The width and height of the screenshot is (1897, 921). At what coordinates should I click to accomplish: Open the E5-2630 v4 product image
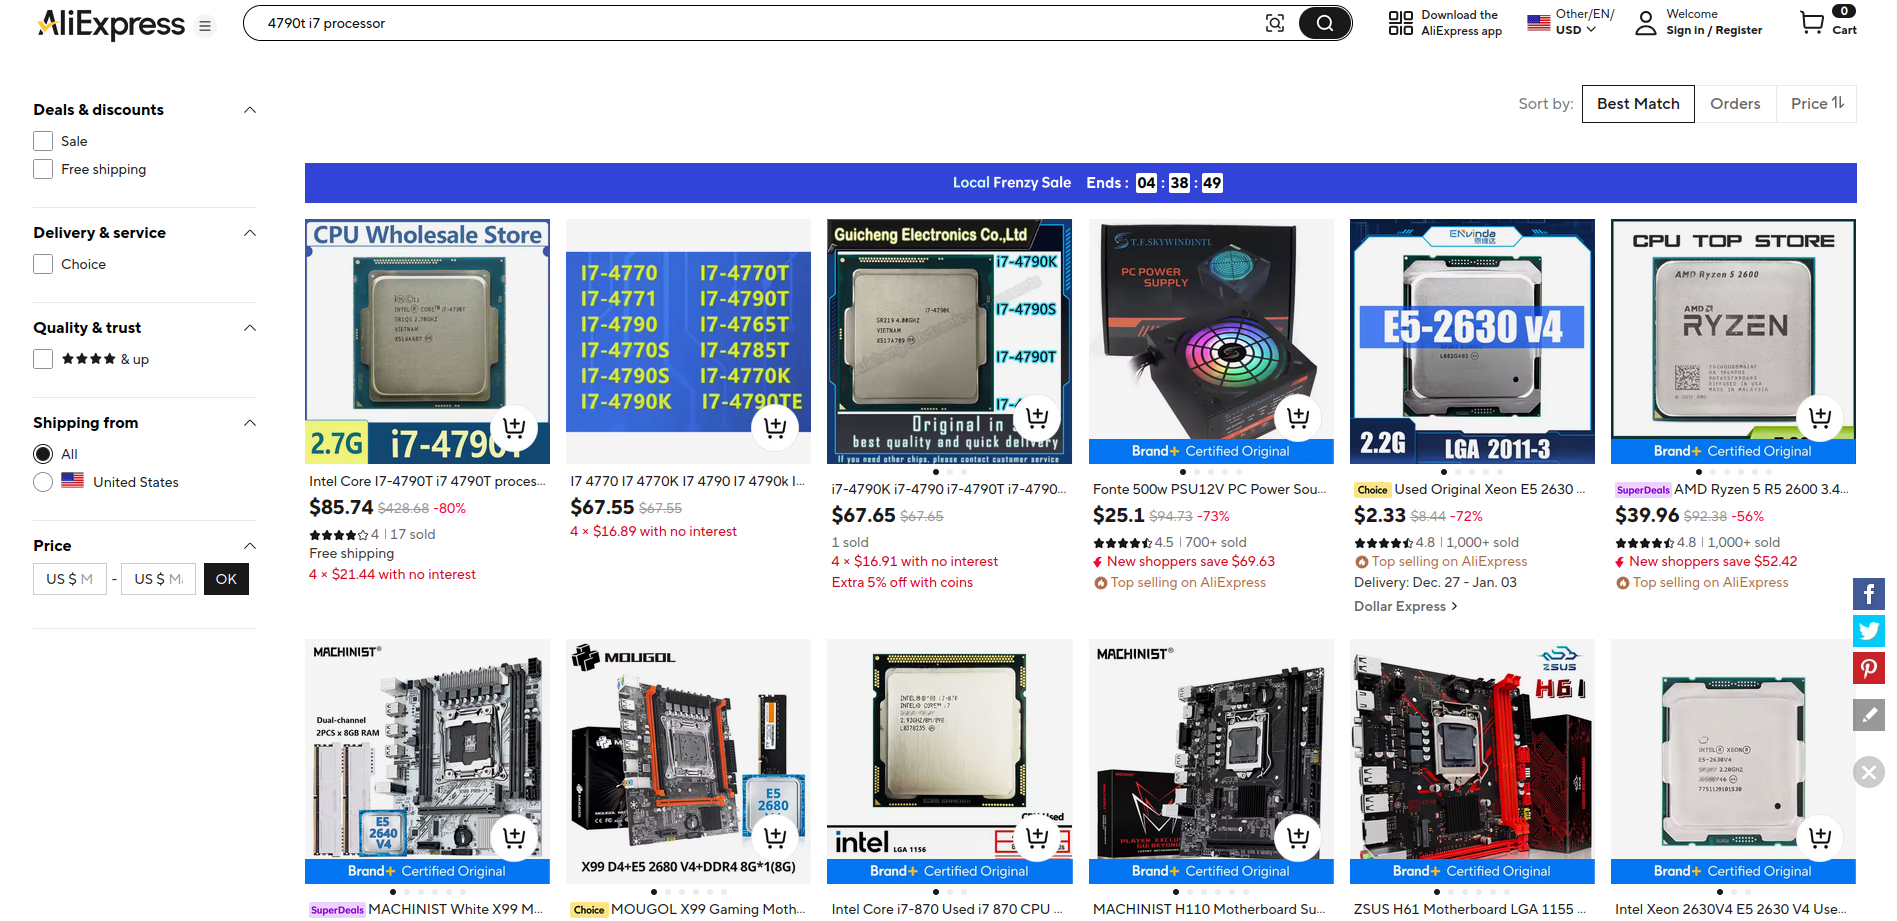tap(1472, 341)
